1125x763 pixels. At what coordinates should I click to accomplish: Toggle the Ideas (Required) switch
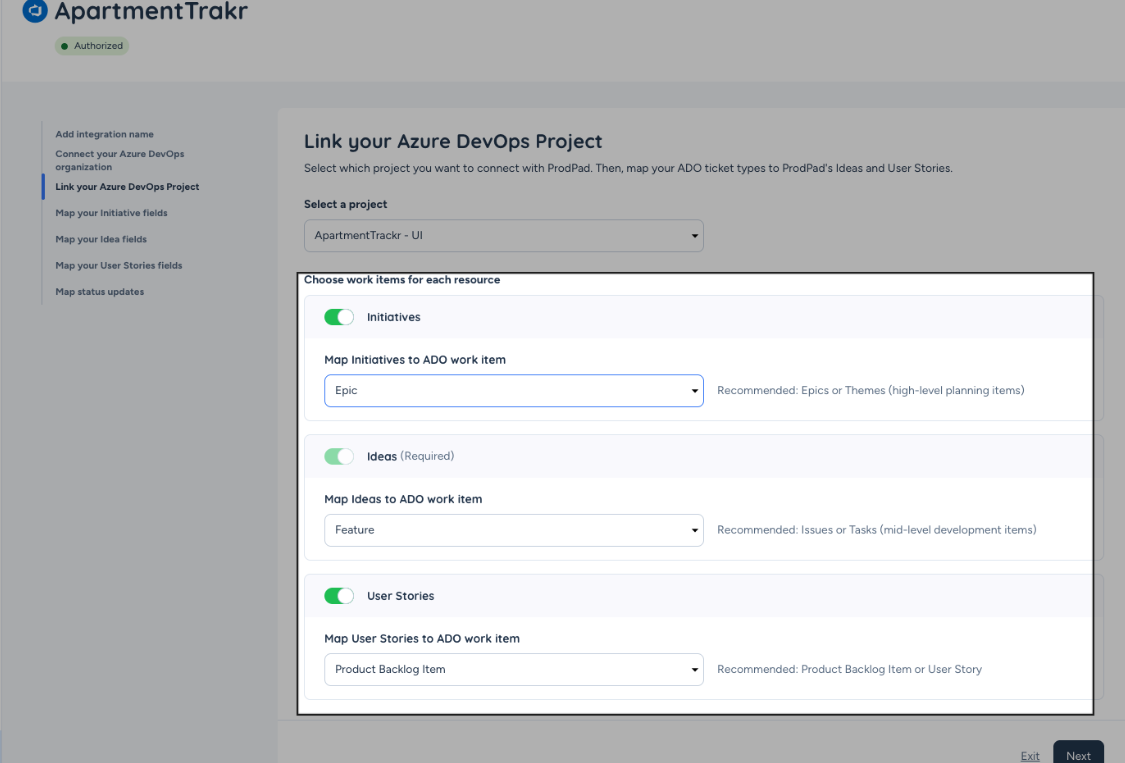339,457
